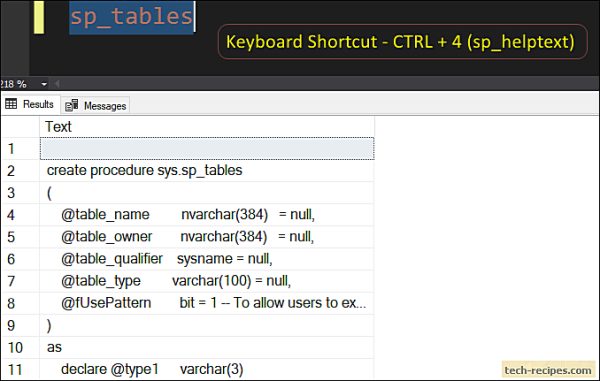
Task: Select the 'declare @type1' row
Action: 207,370
